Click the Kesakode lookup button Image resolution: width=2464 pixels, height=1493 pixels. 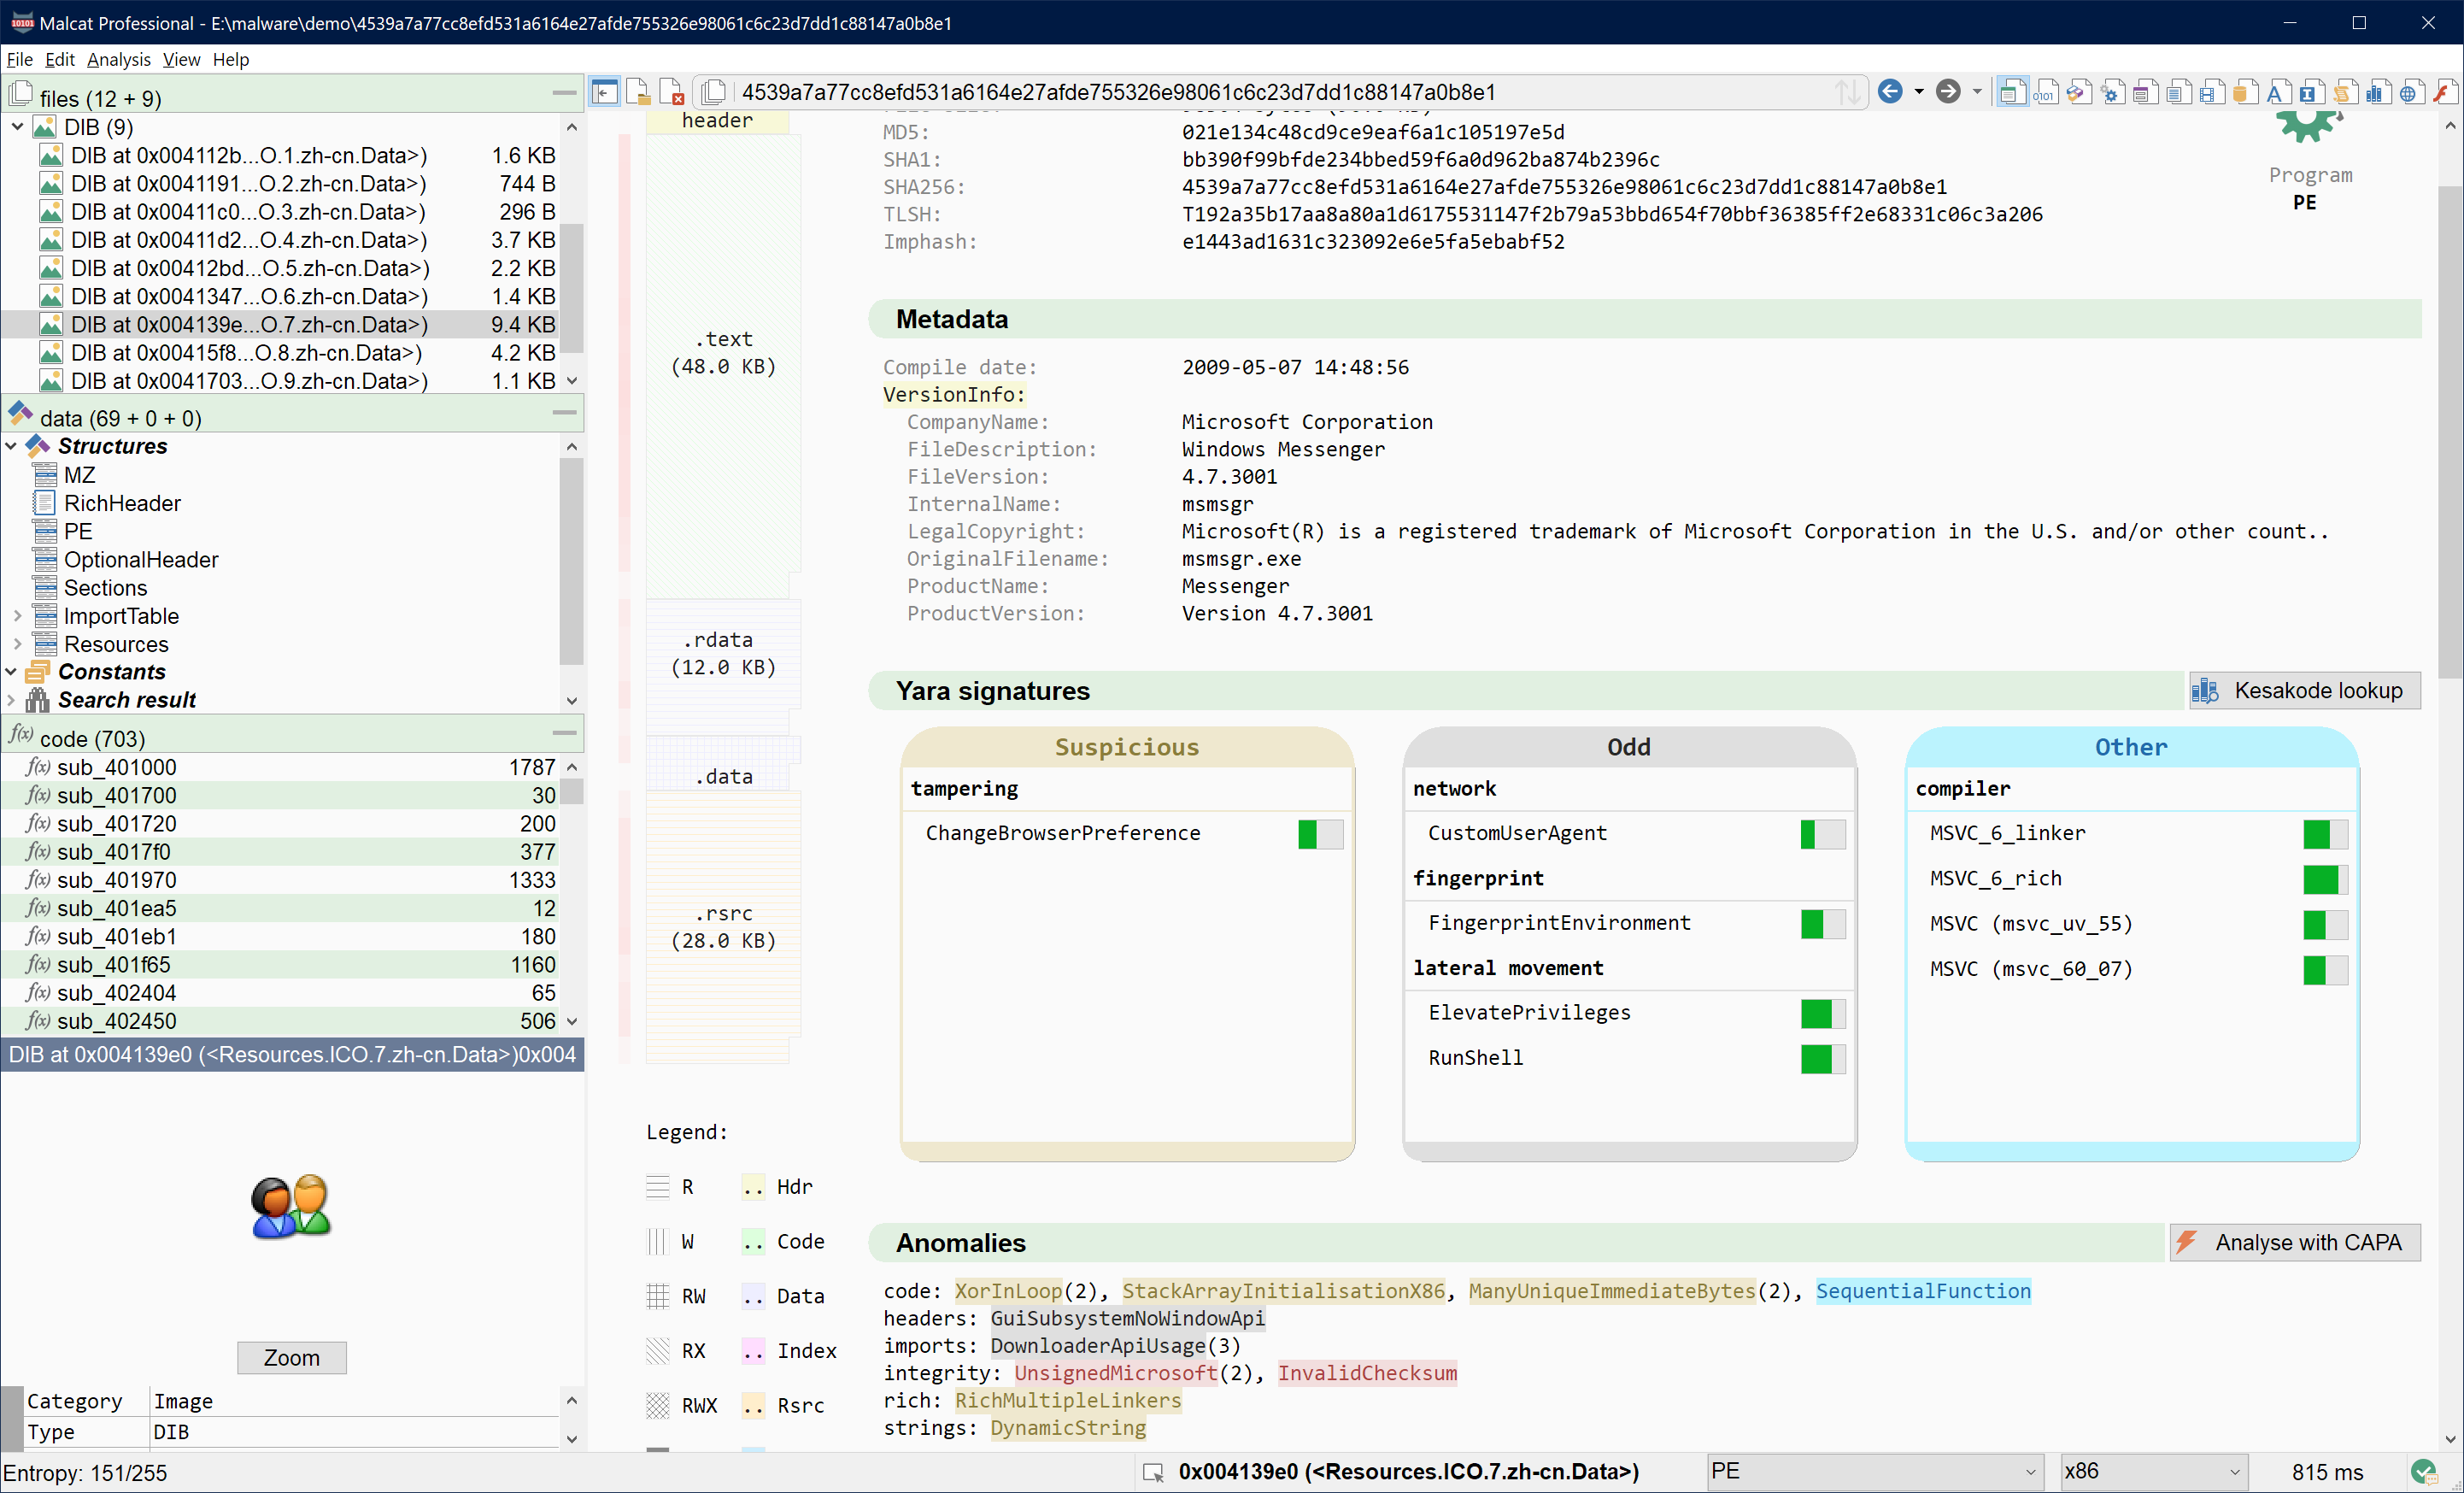pyautogui.click(x=2304, y=690)
